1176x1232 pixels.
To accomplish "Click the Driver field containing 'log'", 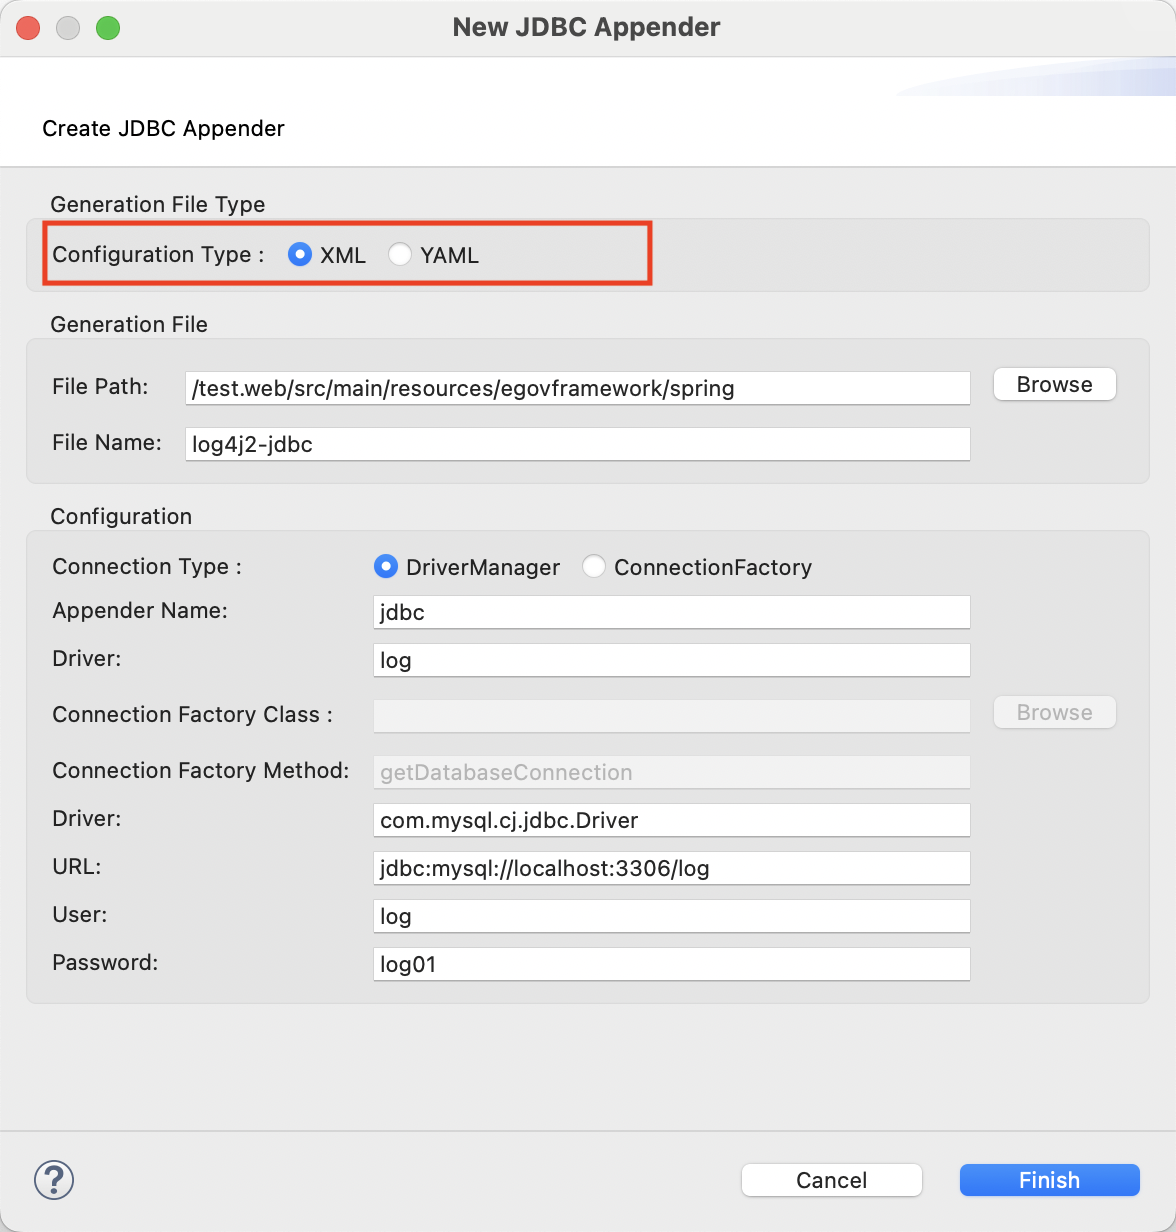I will pyautogui.click(x=671, y=660).
